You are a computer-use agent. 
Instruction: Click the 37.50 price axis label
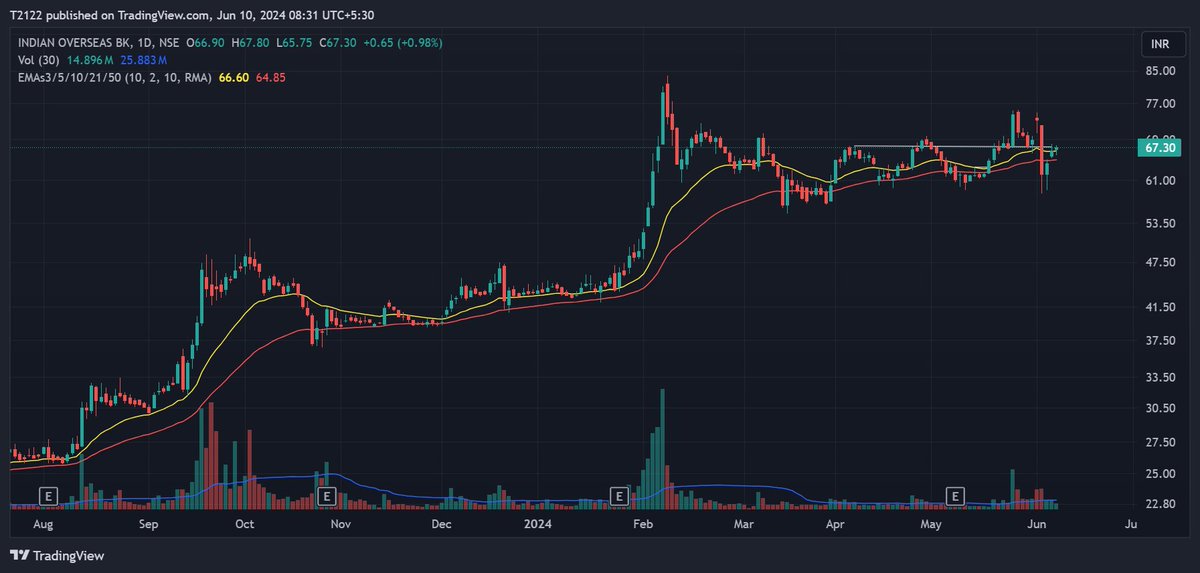[x=1160, y=341]
